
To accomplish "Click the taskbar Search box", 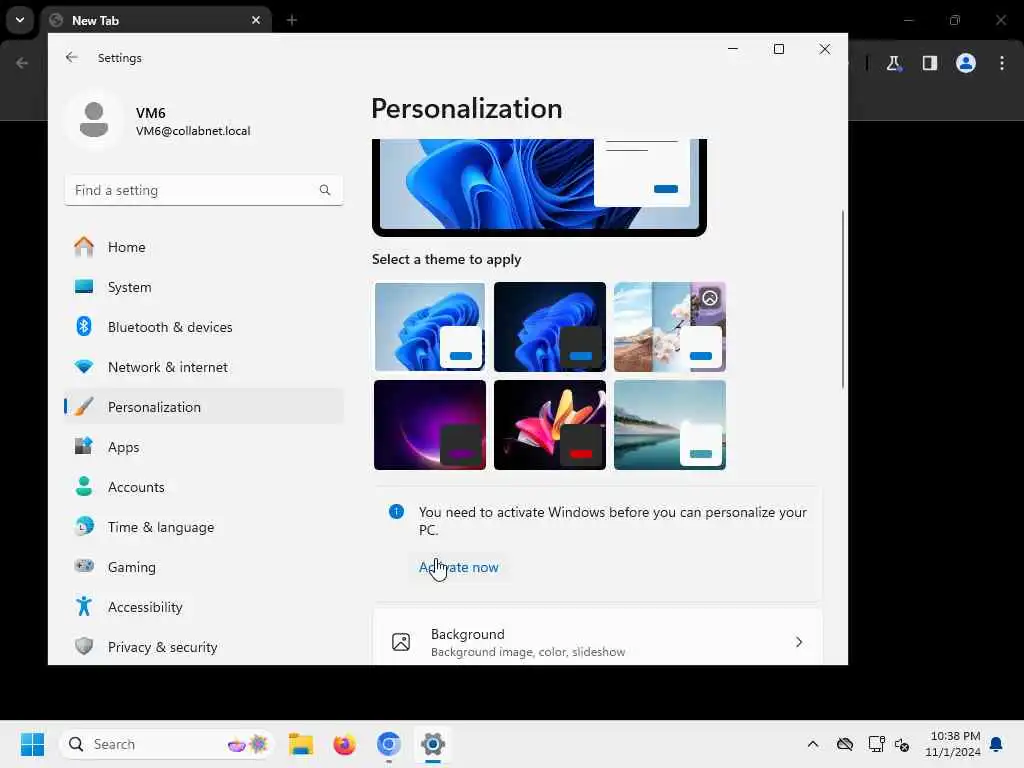I will 167,744.
